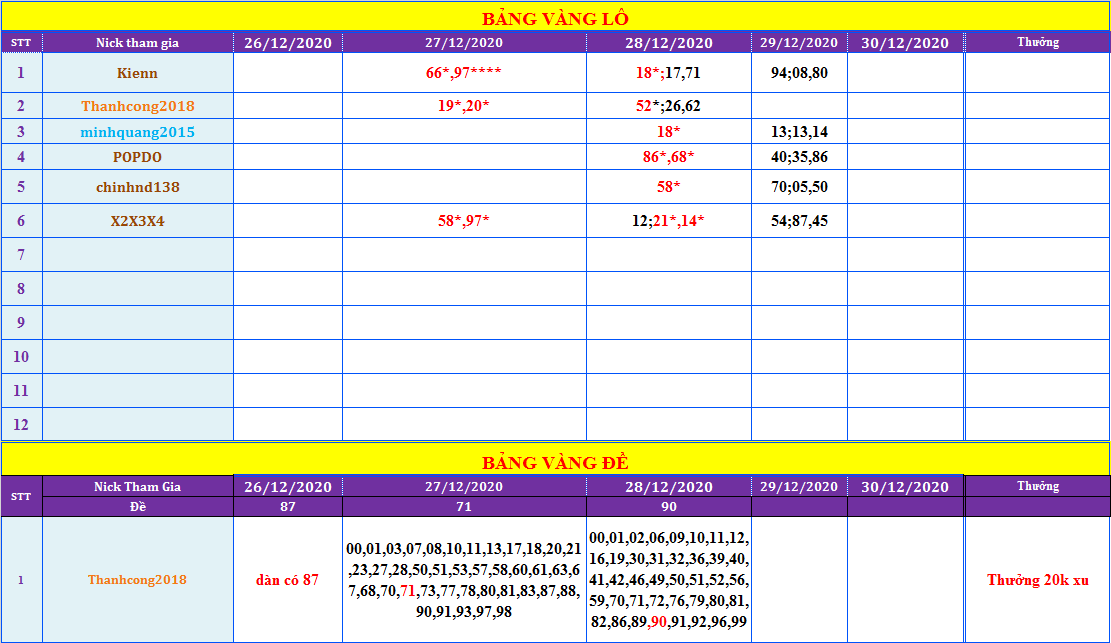Click the cell '40;35,86'
The width and height of the screenshot is (1111, 643).
(799, 157)
